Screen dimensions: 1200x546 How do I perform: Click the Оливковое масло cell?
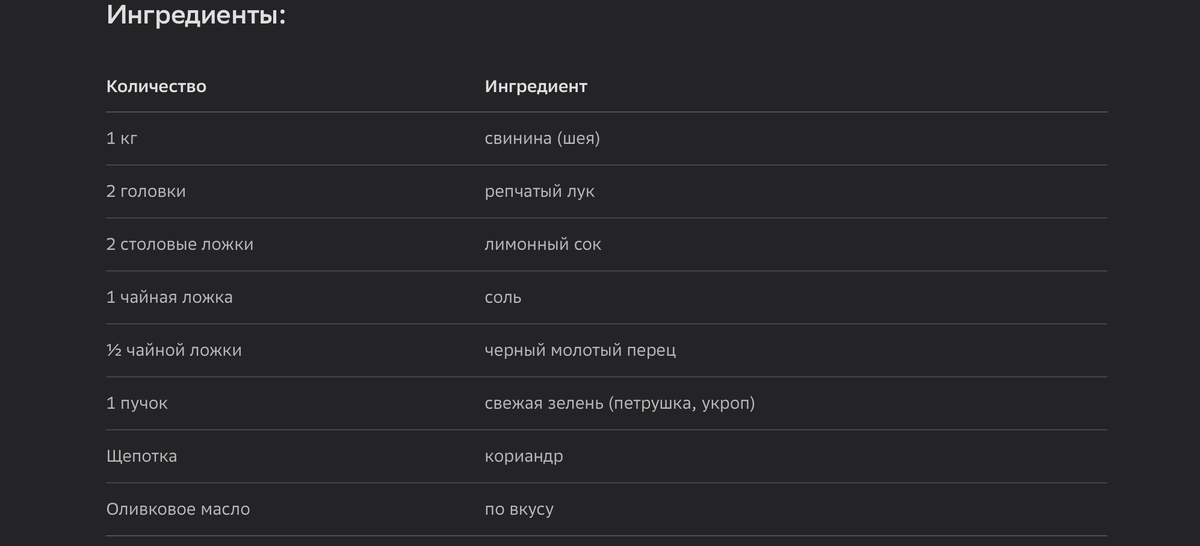[x=178, y=509]
